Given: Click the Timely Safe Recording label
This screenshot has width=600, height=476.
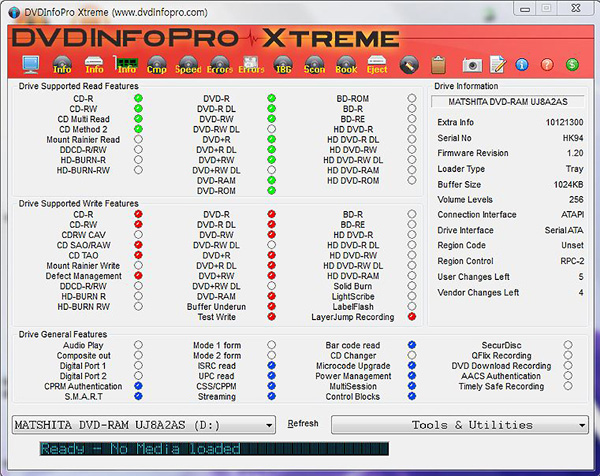Looking at the screenshot, I should coord(501,386).
